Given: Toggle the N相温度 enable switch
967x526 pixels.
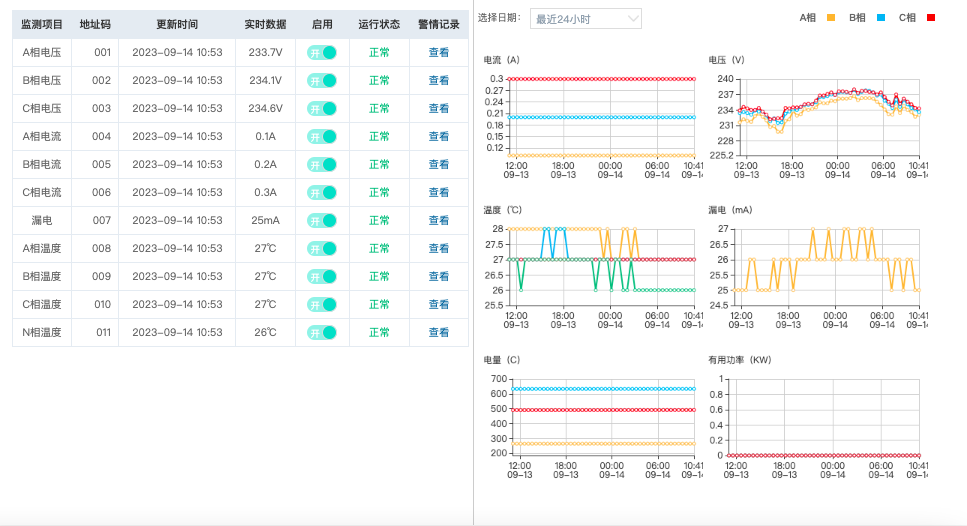Looking at the screenshot, I should click(322, 333).
